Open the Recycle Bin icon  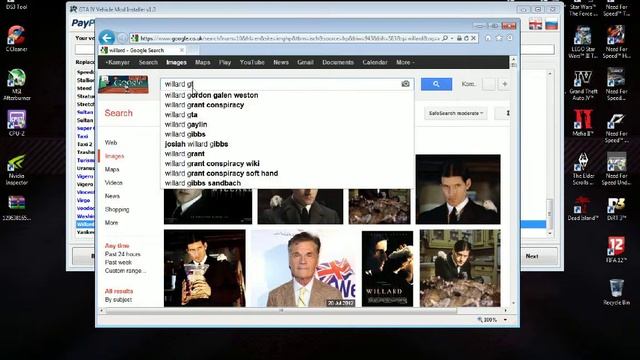616,292
